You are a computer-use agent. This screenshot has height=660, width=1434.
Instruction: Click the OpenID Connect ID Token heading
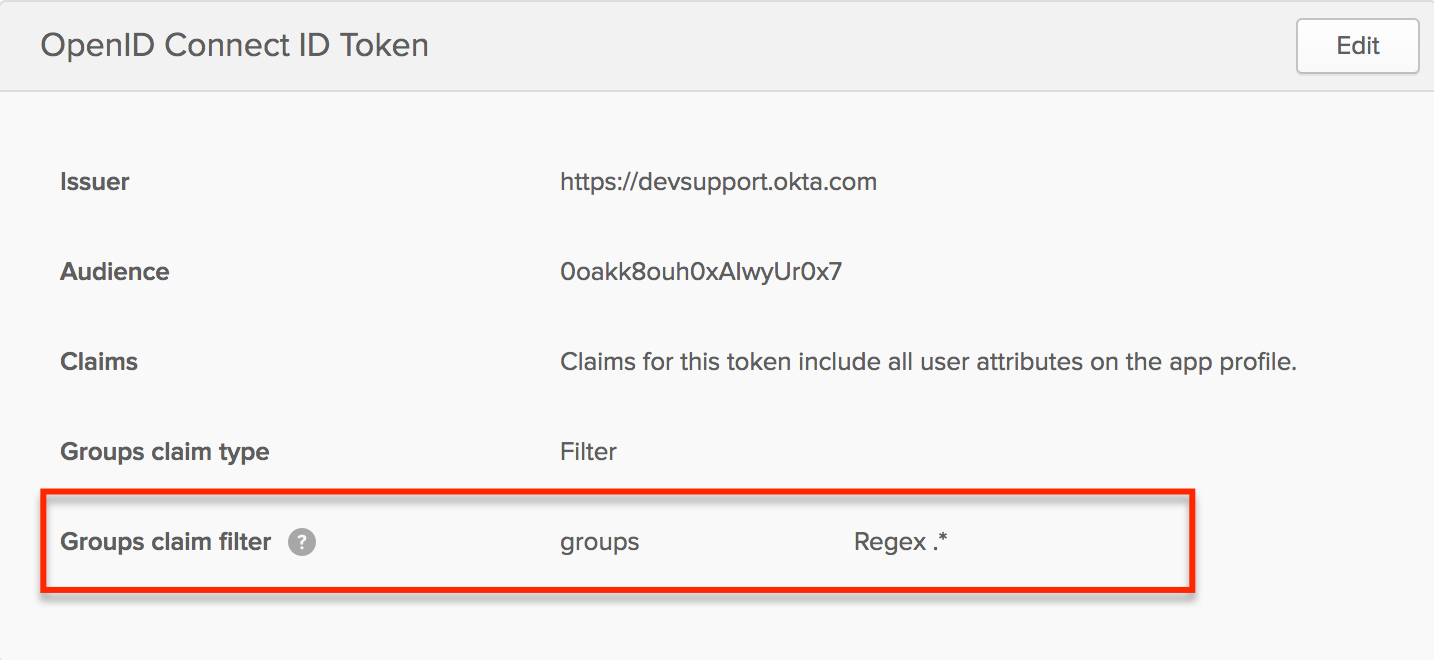[x=234, y=46]
